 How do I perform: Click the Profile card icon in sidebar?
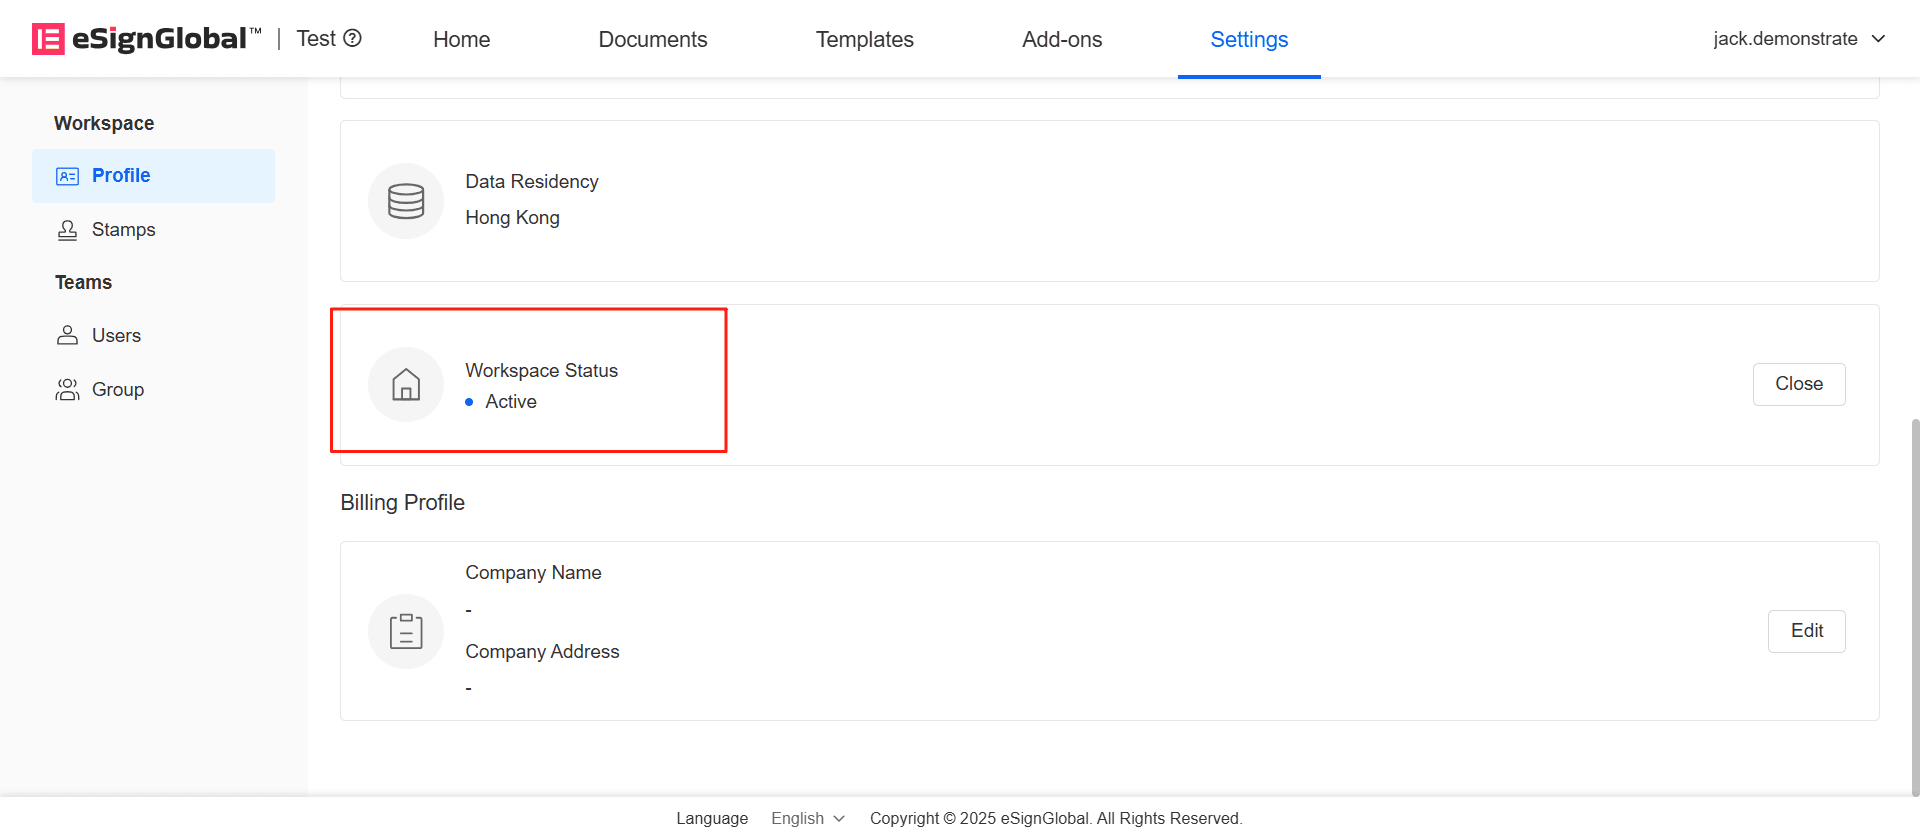[67, 176]
